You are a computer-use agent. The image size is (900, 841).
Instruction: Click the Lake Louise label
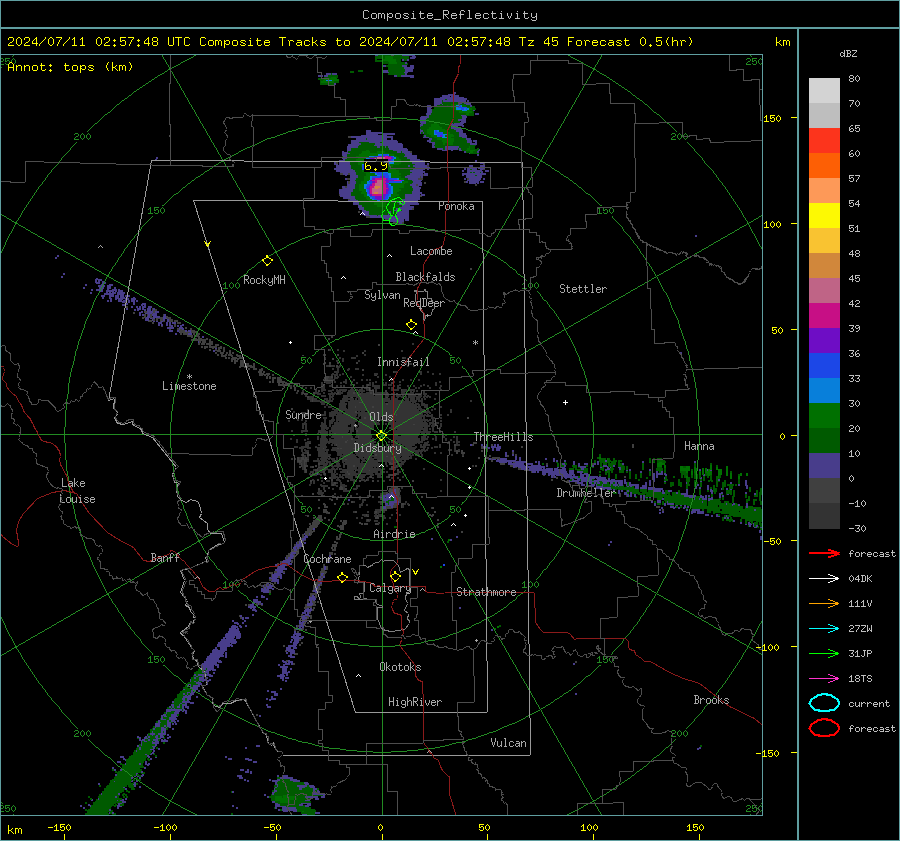click(x=77, y=491)
